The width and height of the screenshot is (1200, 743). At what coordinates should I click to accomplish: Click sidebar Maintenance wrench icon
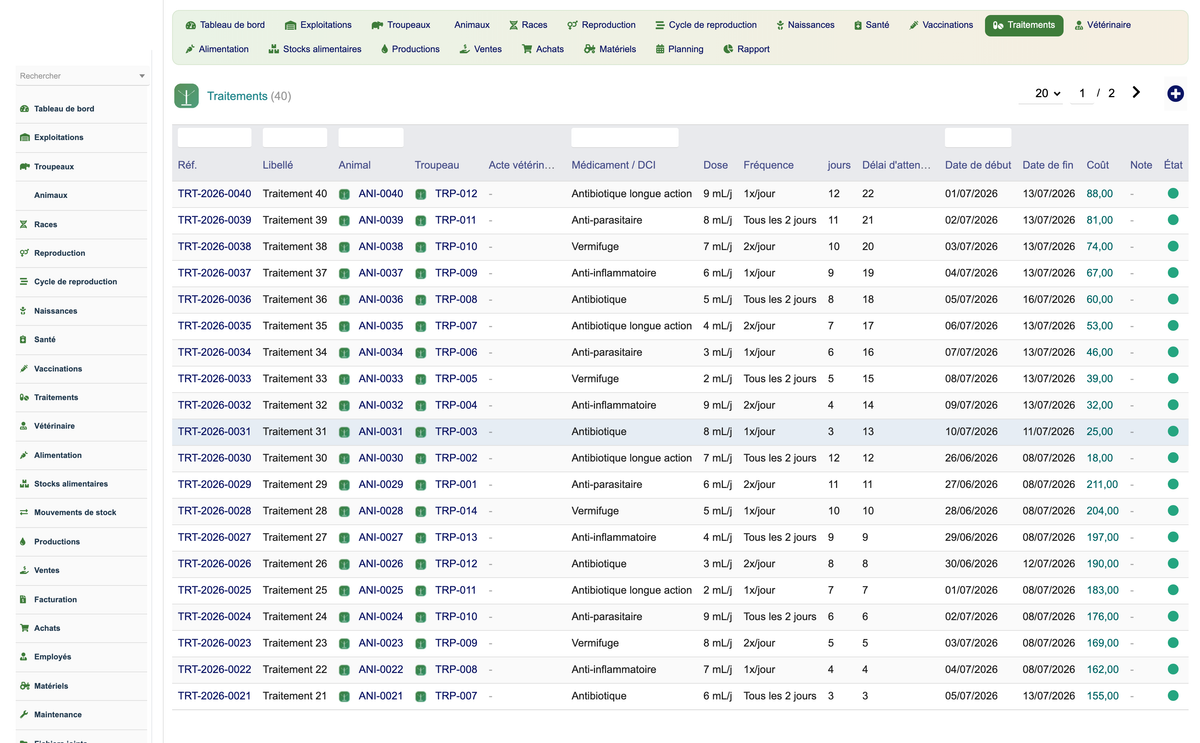24,715
